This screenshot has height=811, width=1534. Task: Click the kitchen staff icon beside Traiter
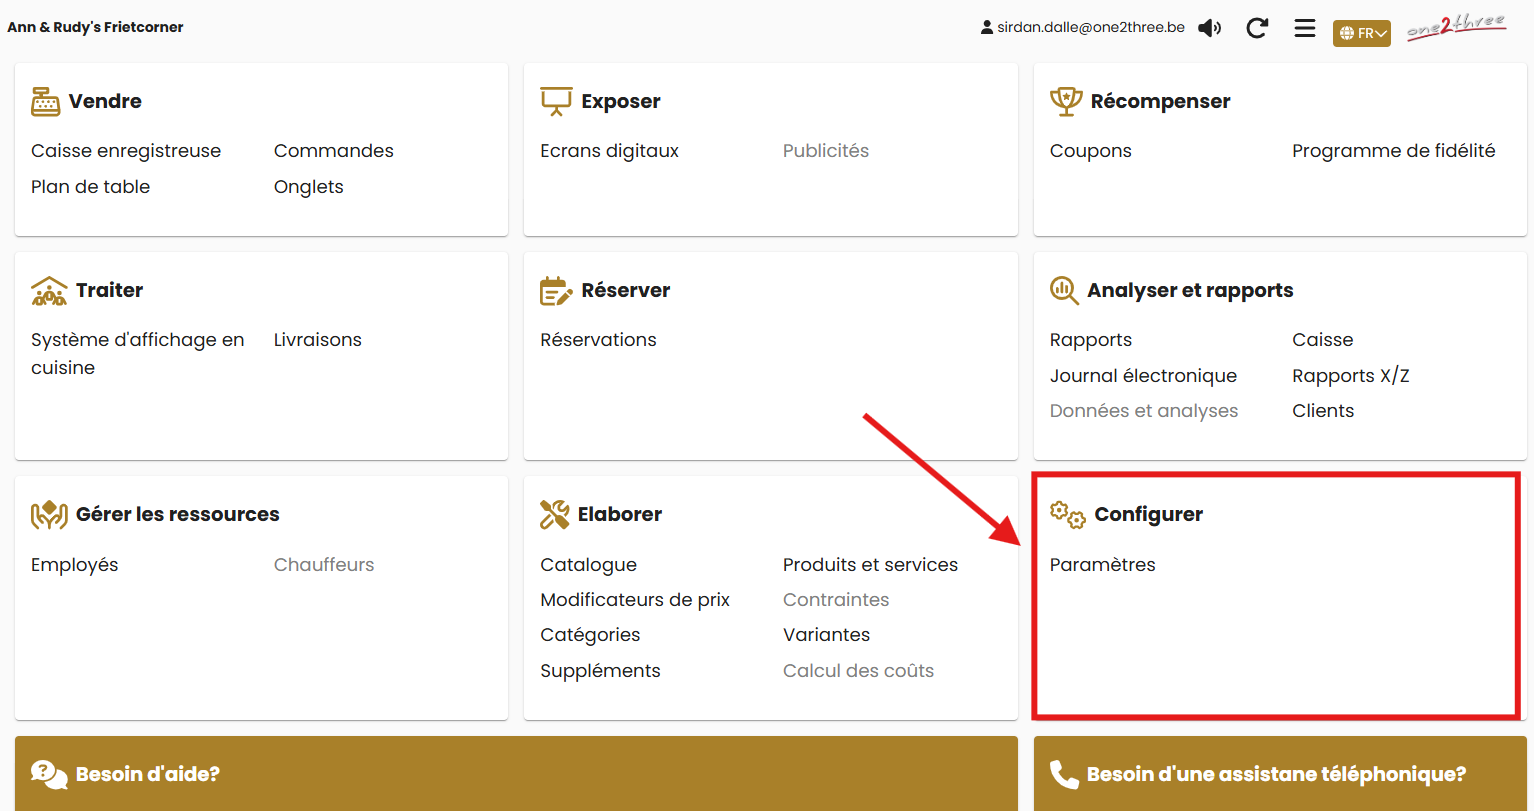(x=49, y=291)
